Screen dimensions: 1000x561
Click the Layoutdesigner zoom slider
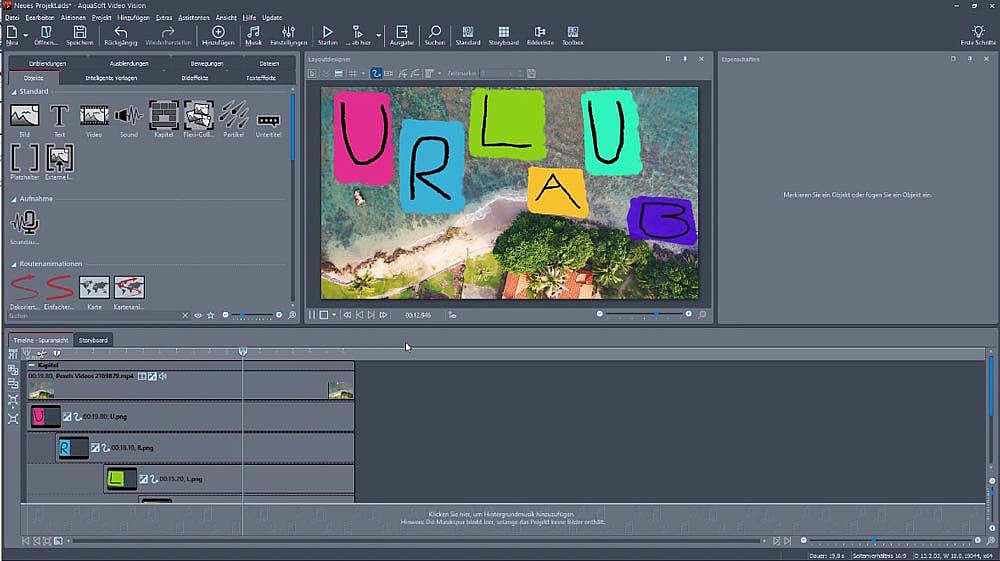pyautogui.click(x=645, y=314)
